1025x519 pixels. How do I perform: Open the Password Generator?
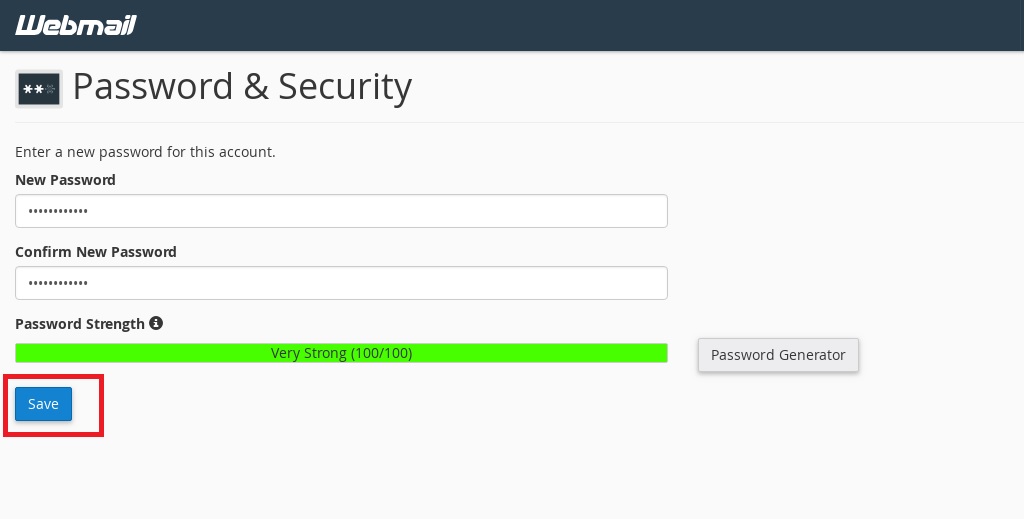pos(778,355)
